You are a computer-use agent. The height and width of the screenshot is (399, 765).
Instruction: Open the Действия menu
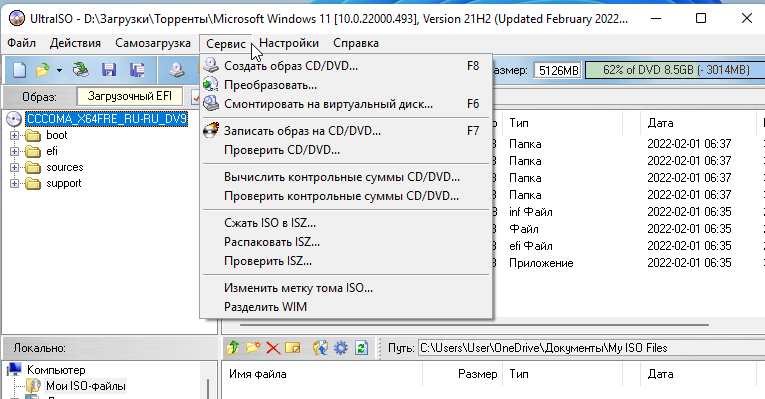click(75, 43)
